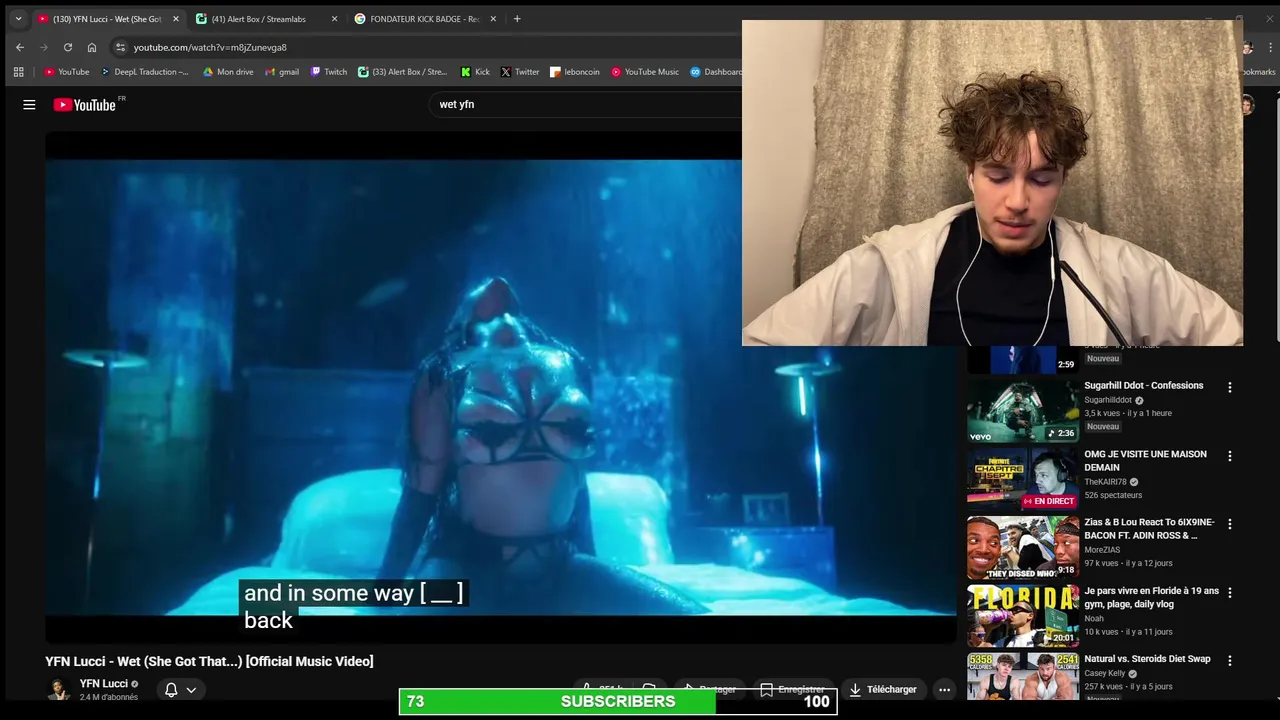Image resolution: width=1280 pixels, height=720 pixels.
Task: View site information icon in address bar
Action: click(x=119, y=47)
